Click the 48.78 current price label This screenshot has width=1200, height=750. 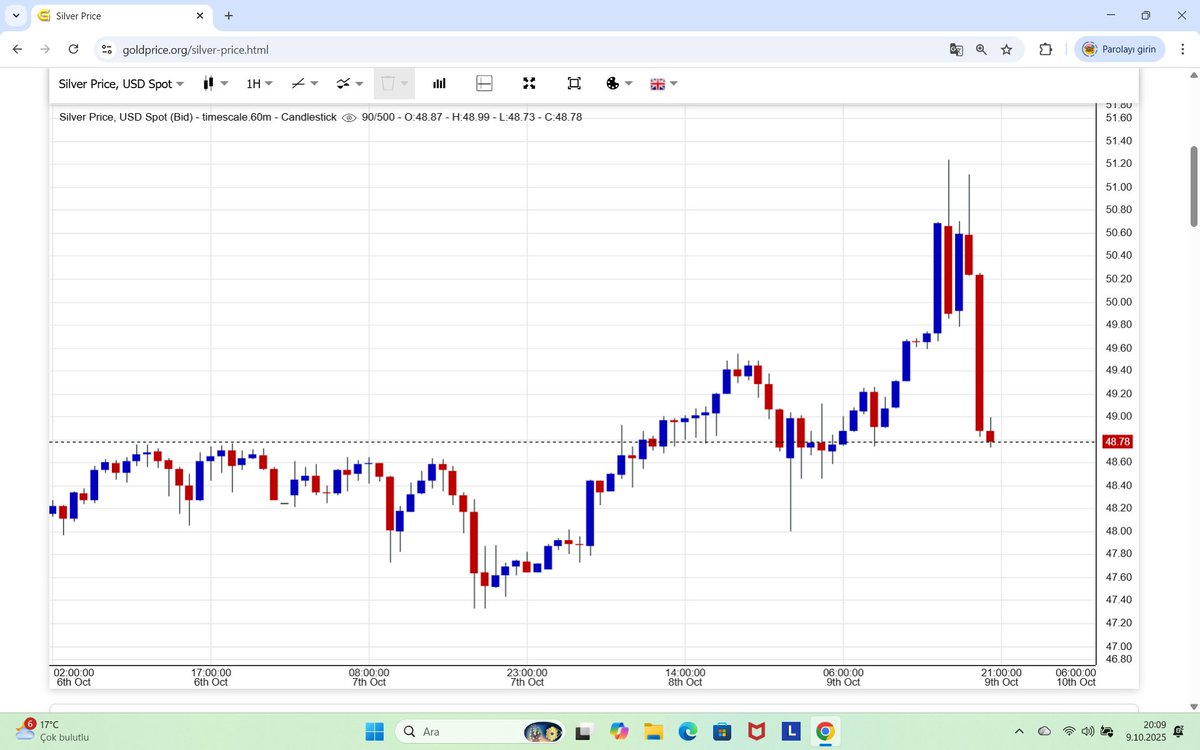click(1117, 441)
